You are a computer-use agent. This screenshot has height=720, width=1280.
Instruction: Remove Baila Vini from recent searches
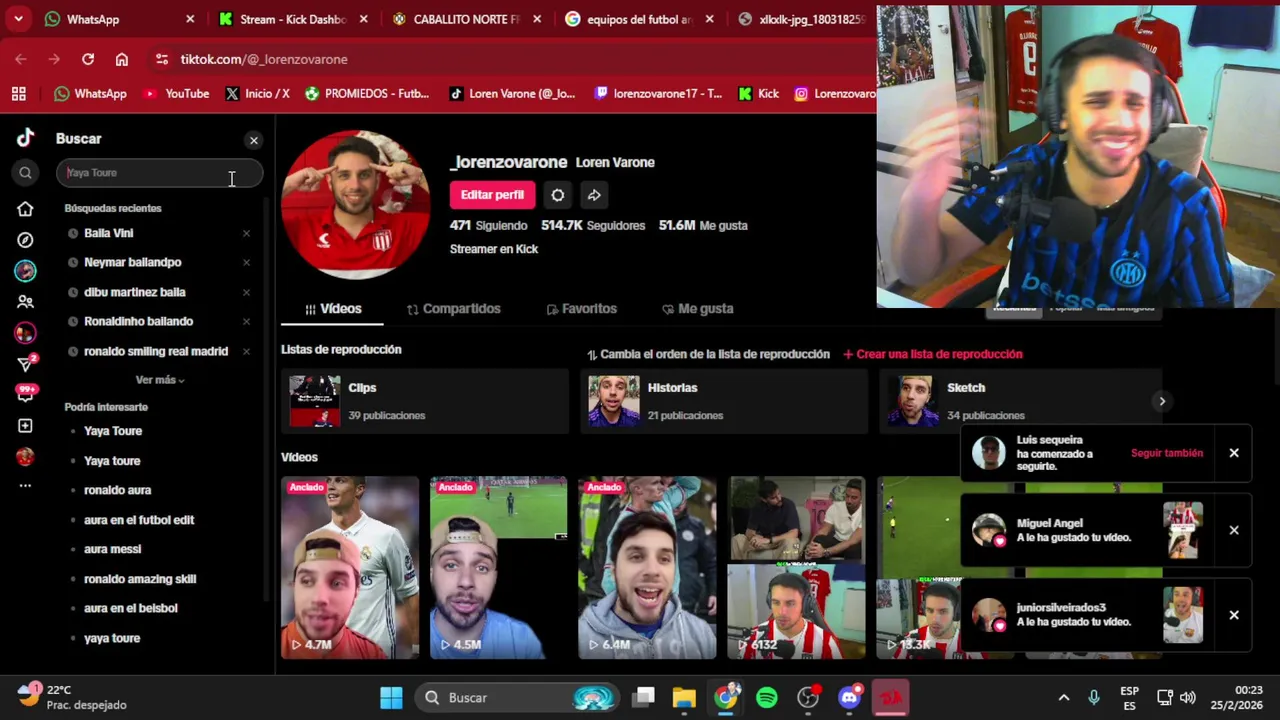246,234
